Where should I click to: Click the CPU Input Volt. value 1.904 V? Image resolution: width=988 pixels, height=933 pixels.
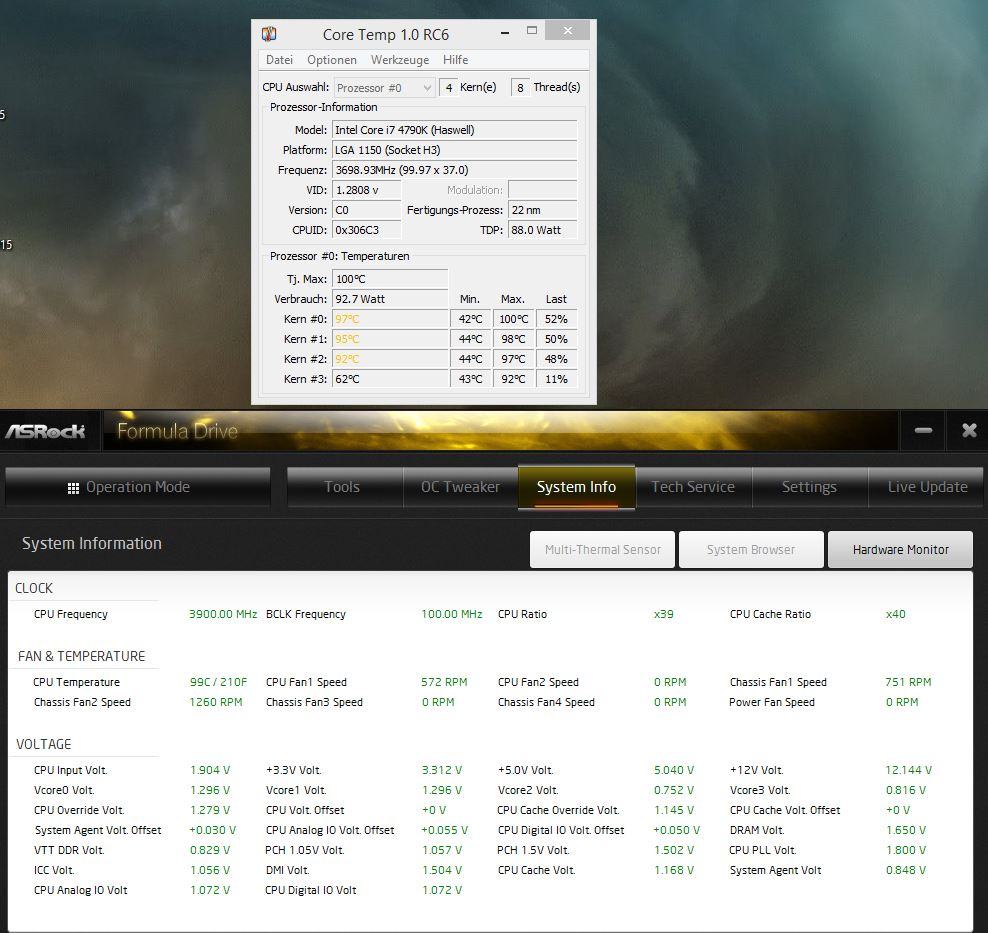[210, 770]
